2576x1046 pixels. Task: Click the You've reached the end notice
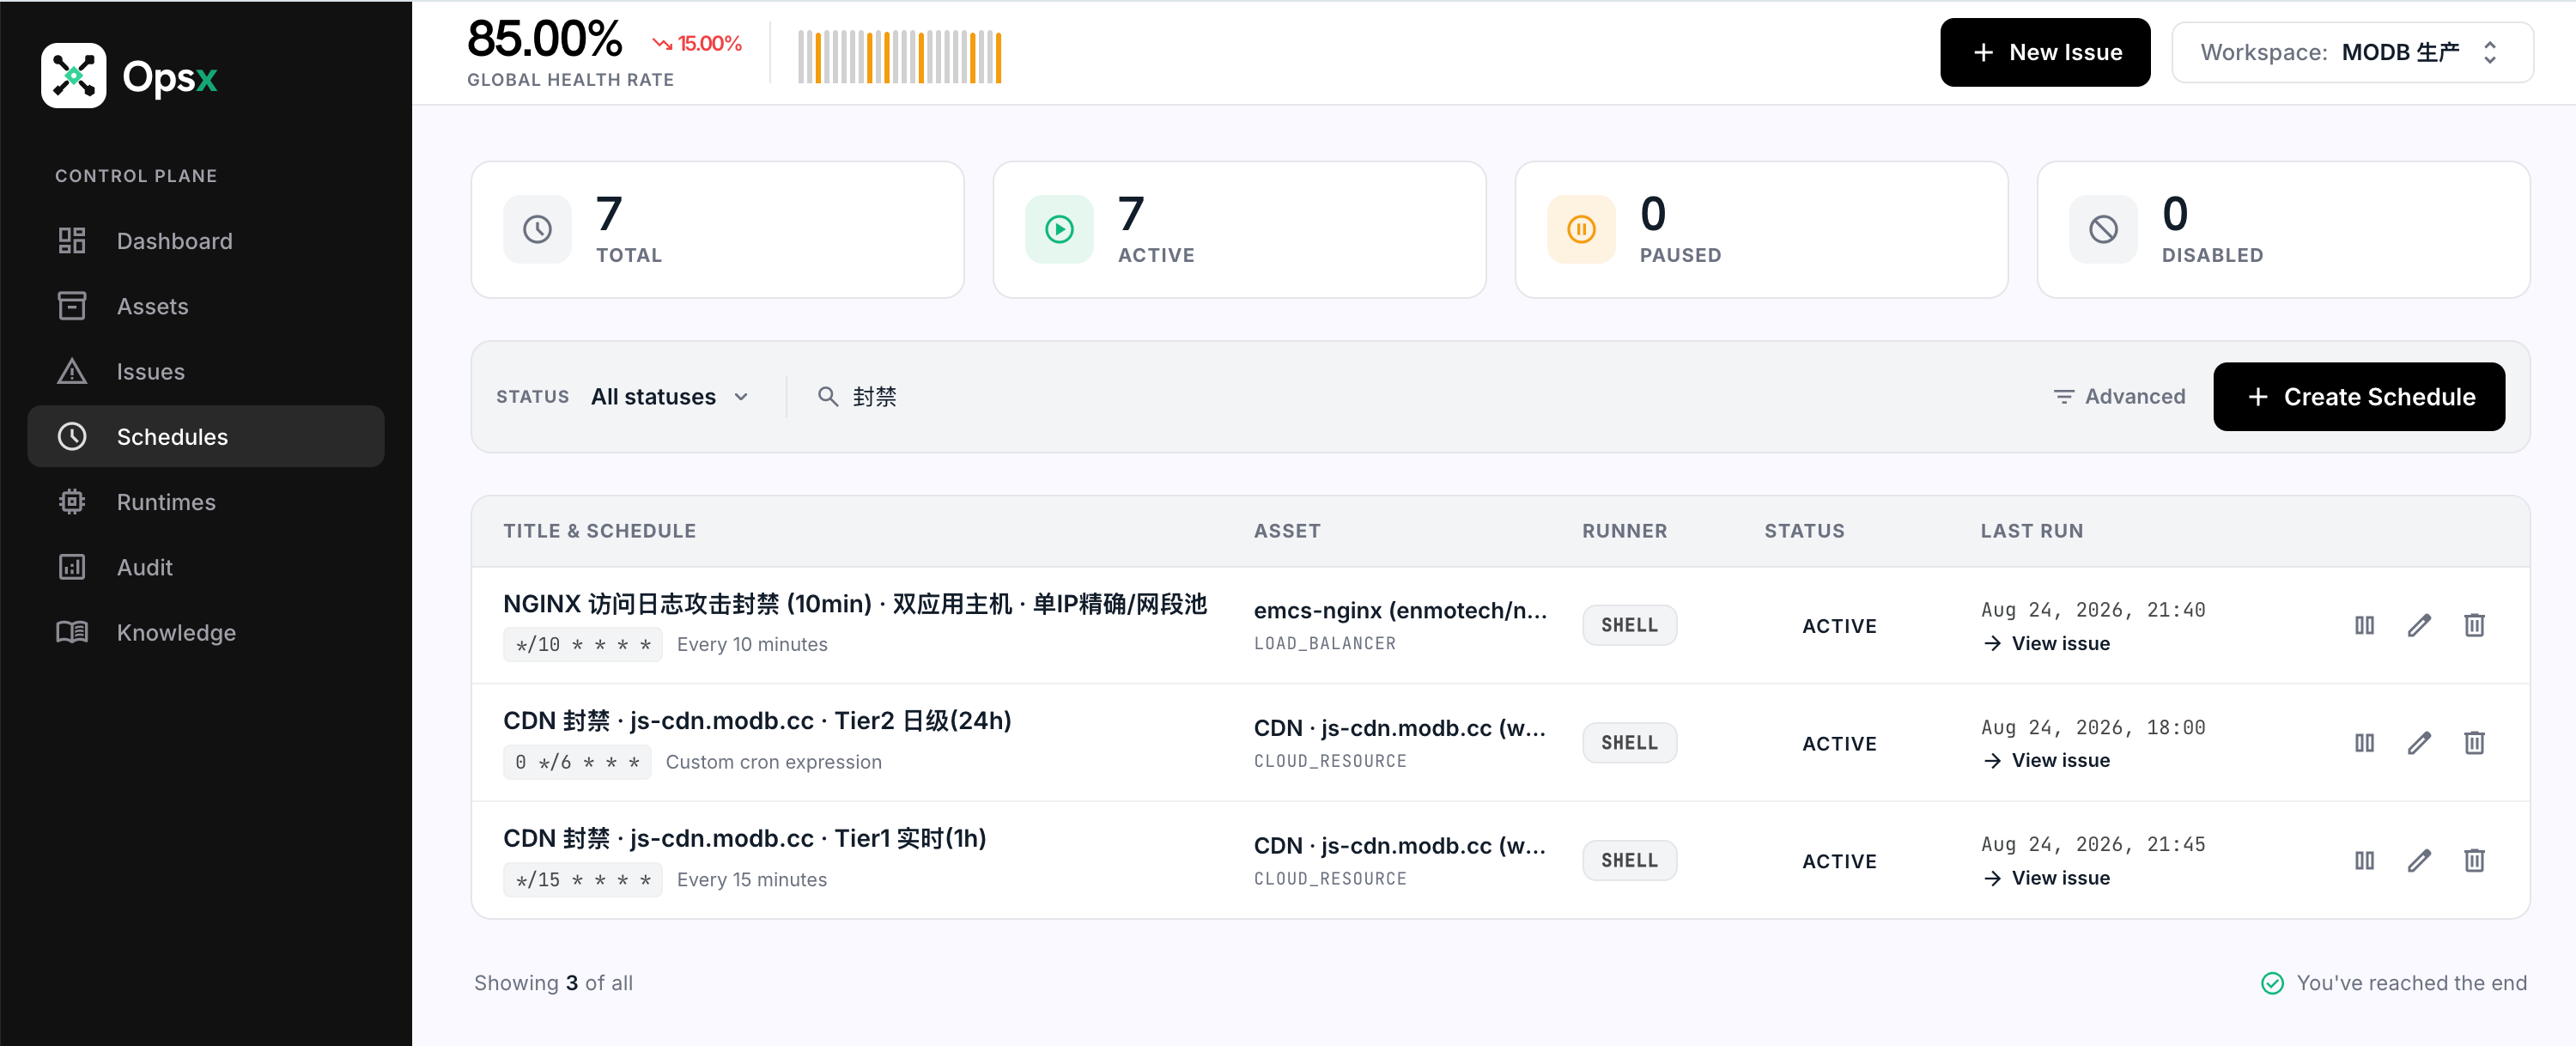(x=2394, y=983)
